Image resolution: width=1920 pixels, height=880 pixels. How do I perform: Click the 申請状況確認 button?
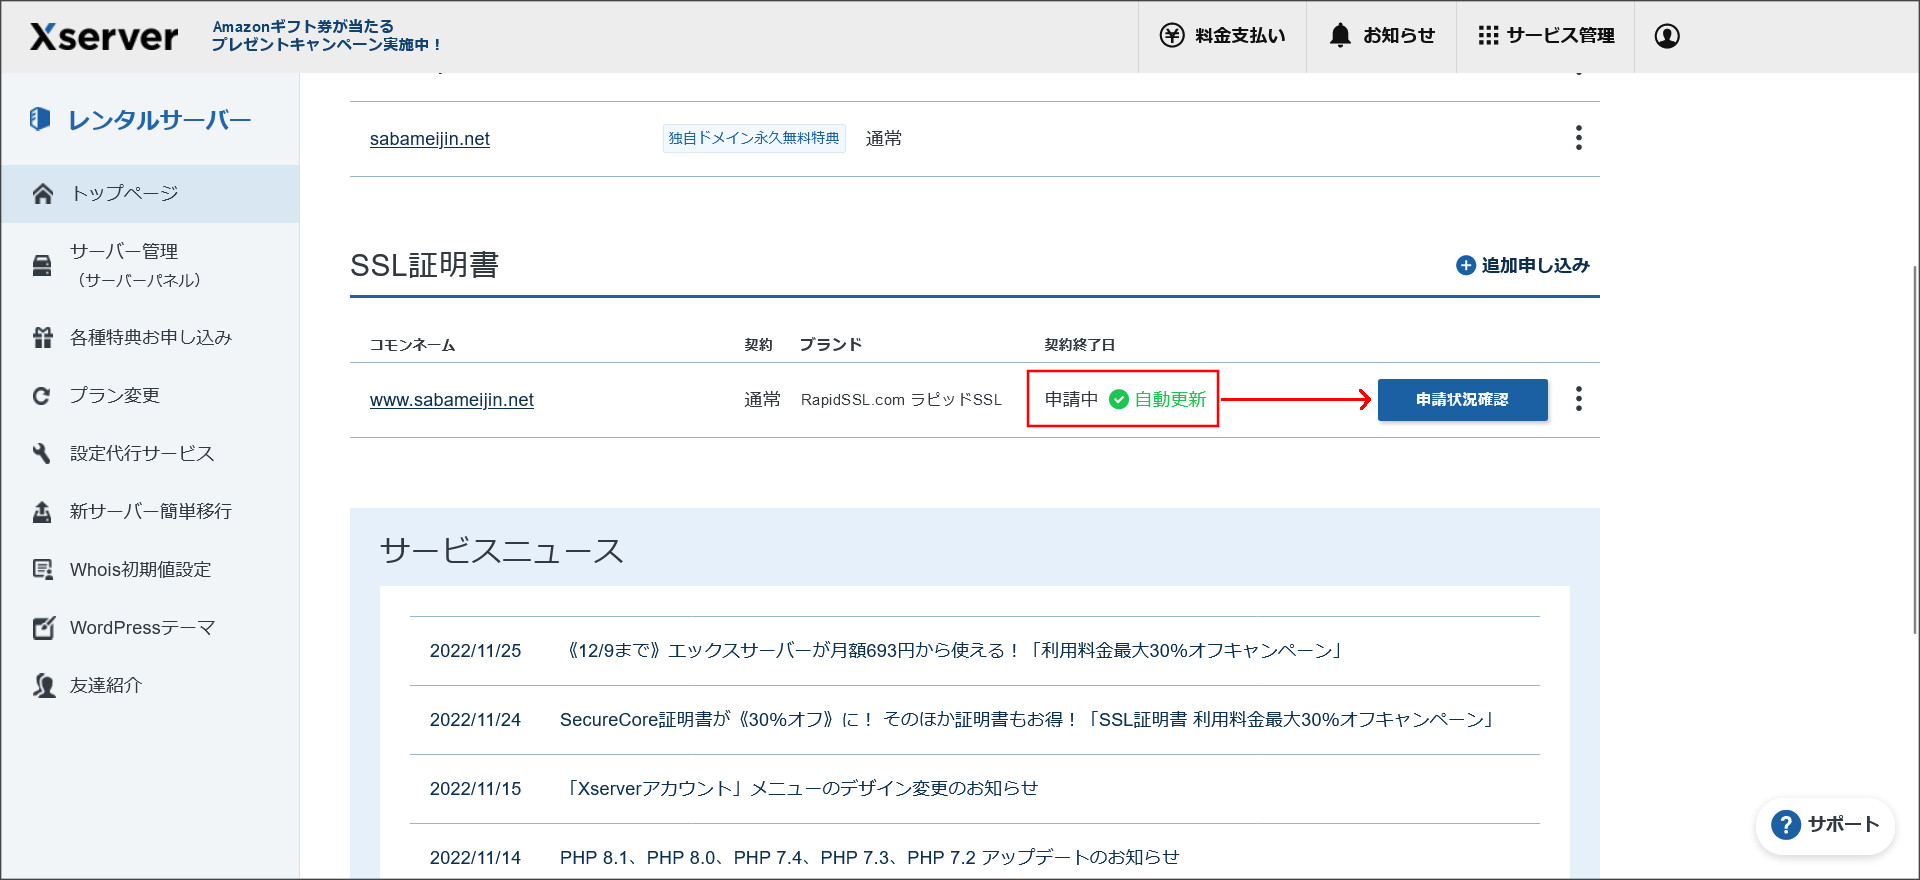click(x=1463, y=400)
